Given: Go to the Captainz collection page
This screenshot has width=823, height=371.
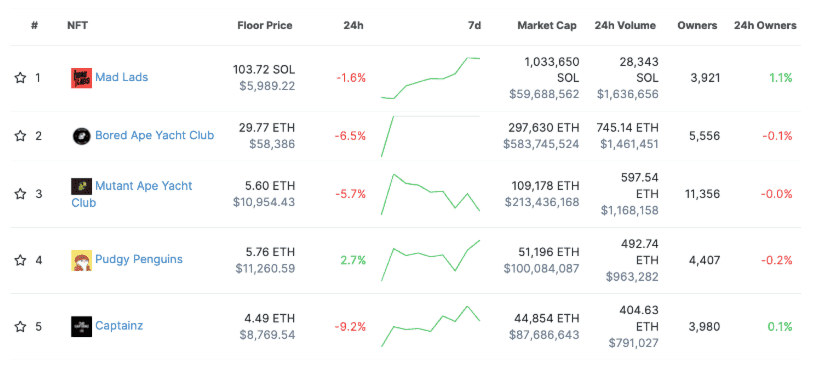Looking at the screenshot, I should [x=119, y=325].
